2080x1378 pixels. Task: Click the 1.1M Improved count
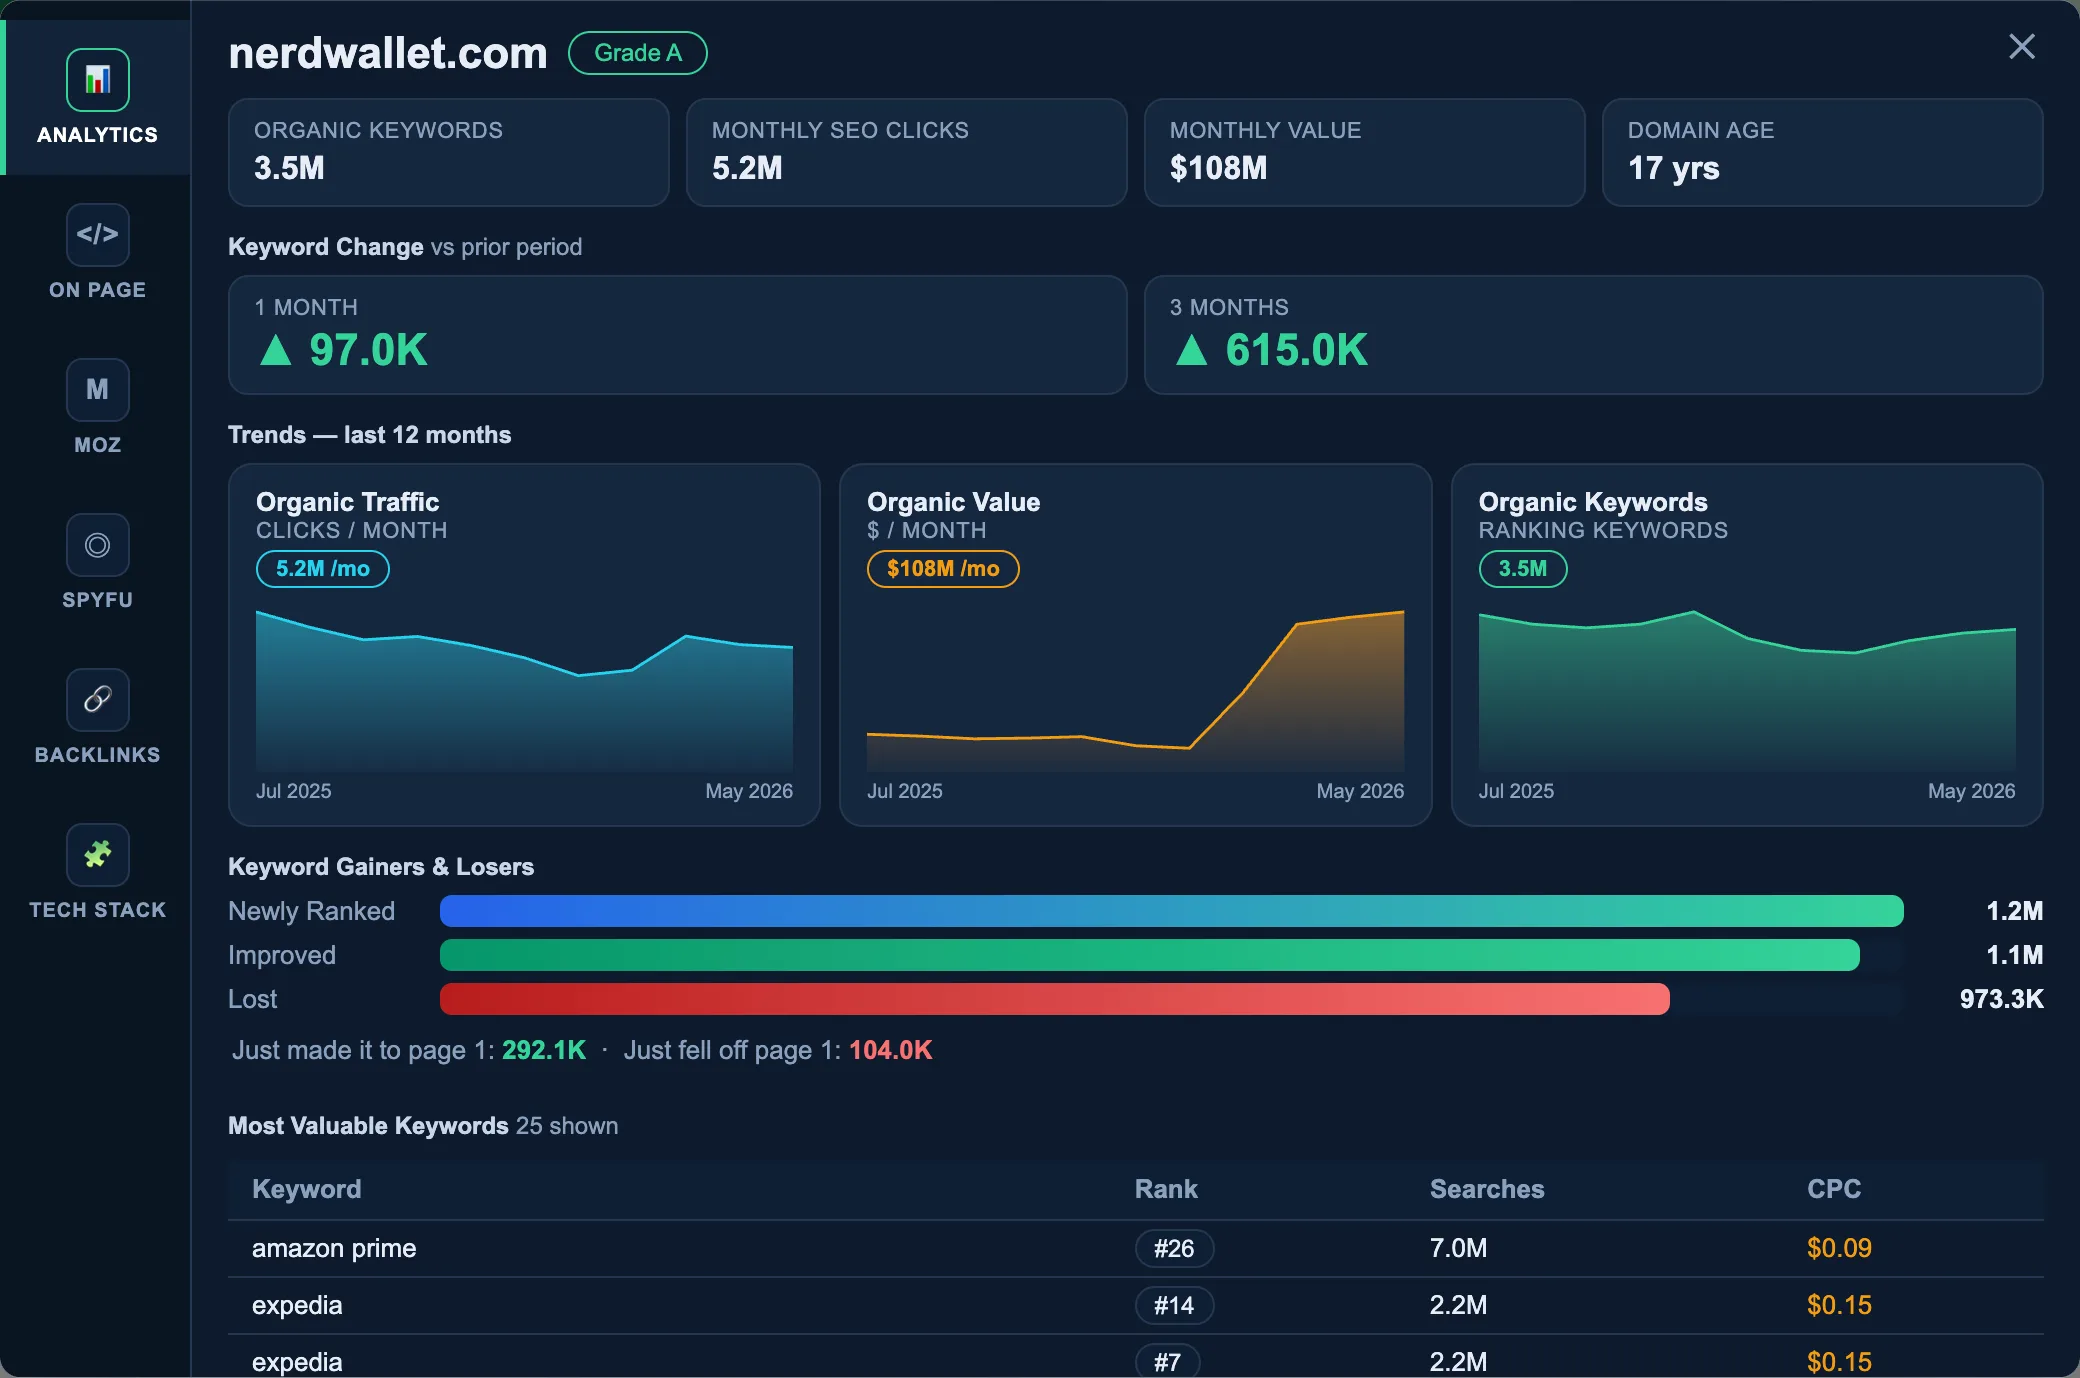point(2014,955)
